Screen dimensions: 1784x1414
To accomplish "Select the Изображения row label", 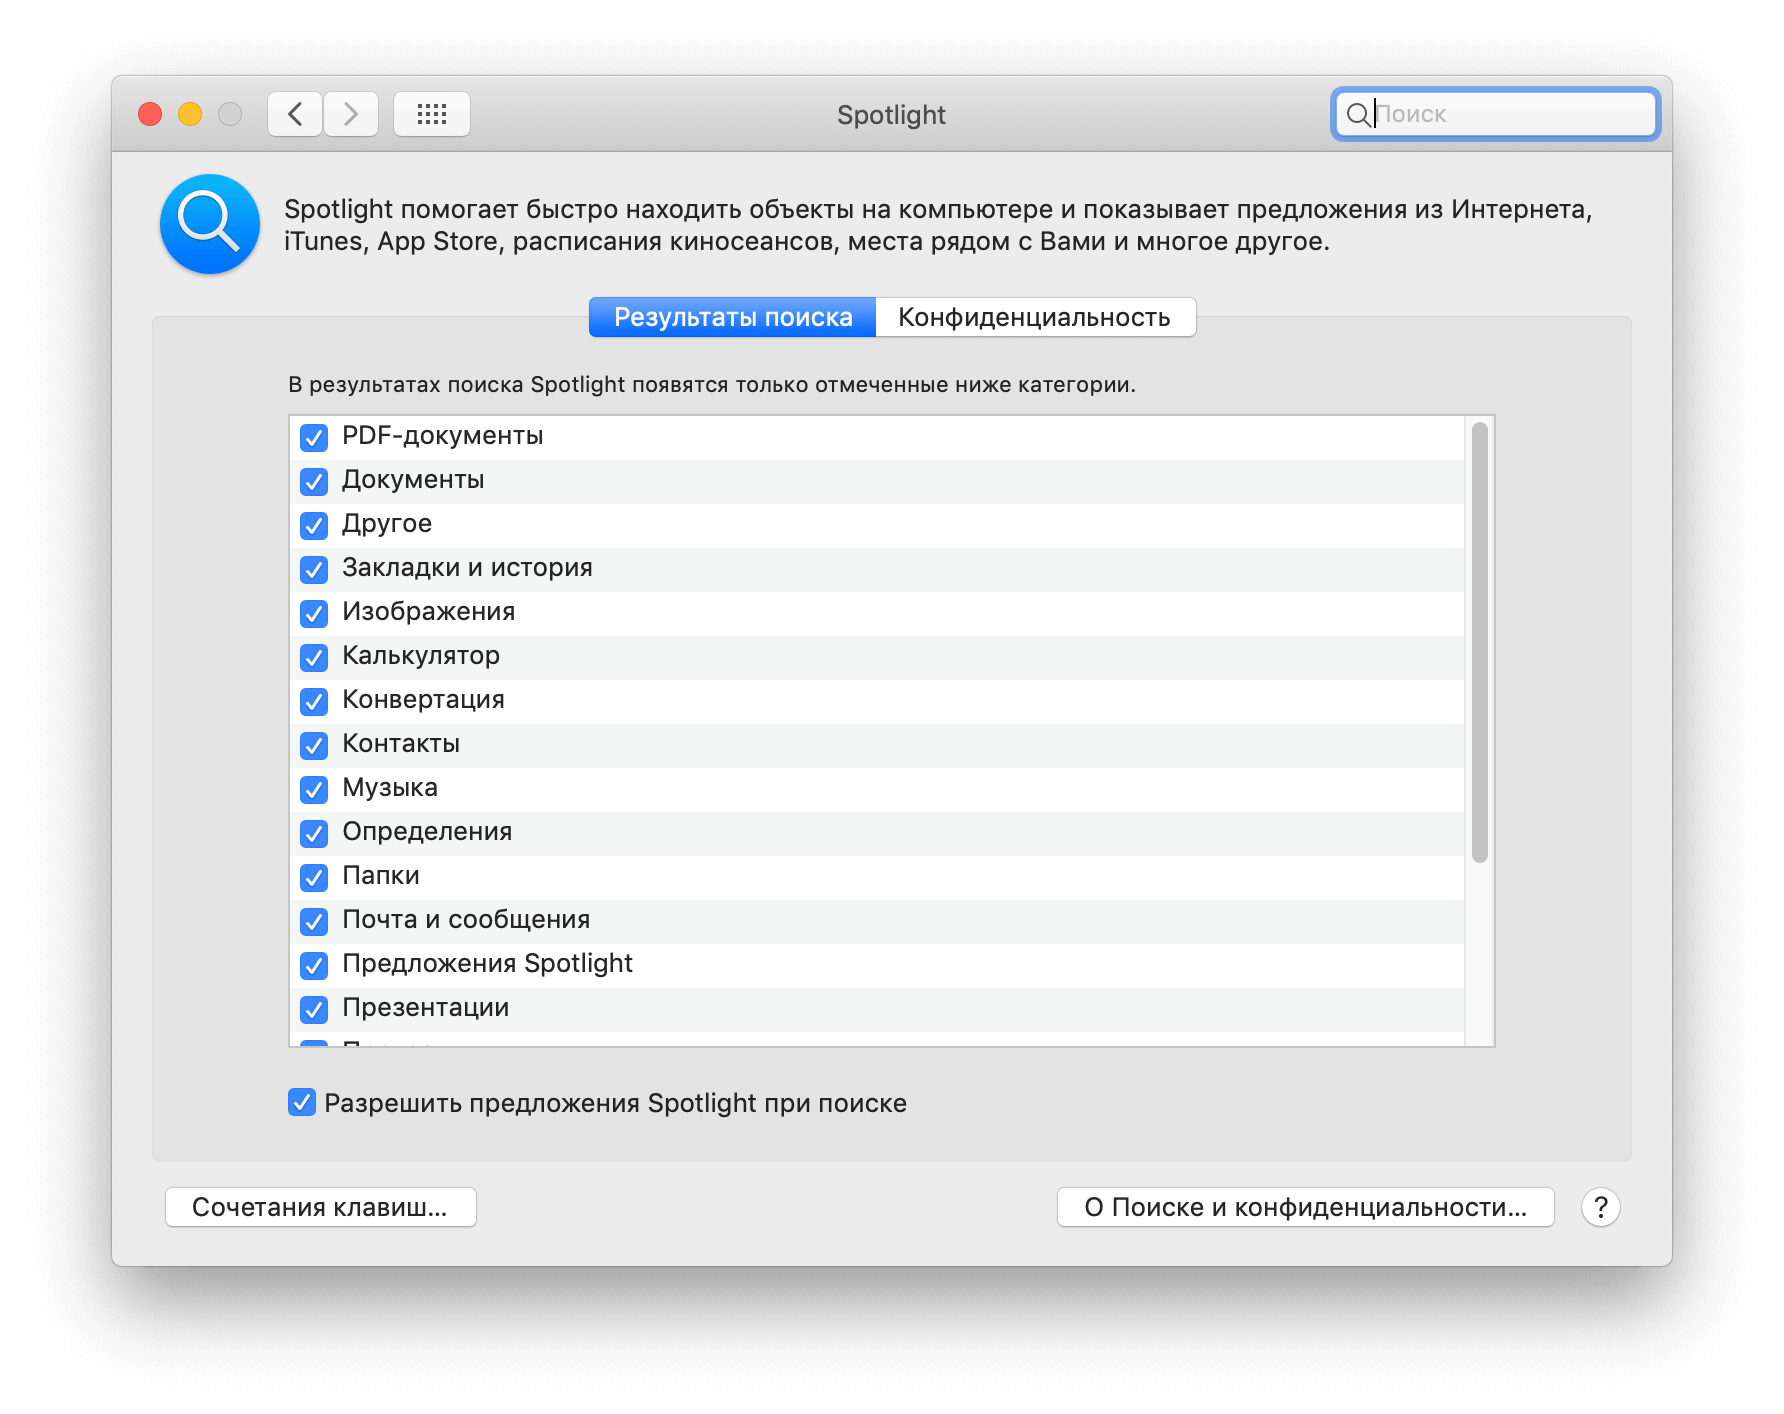I will pyautogui.click(x=429, y=612).
